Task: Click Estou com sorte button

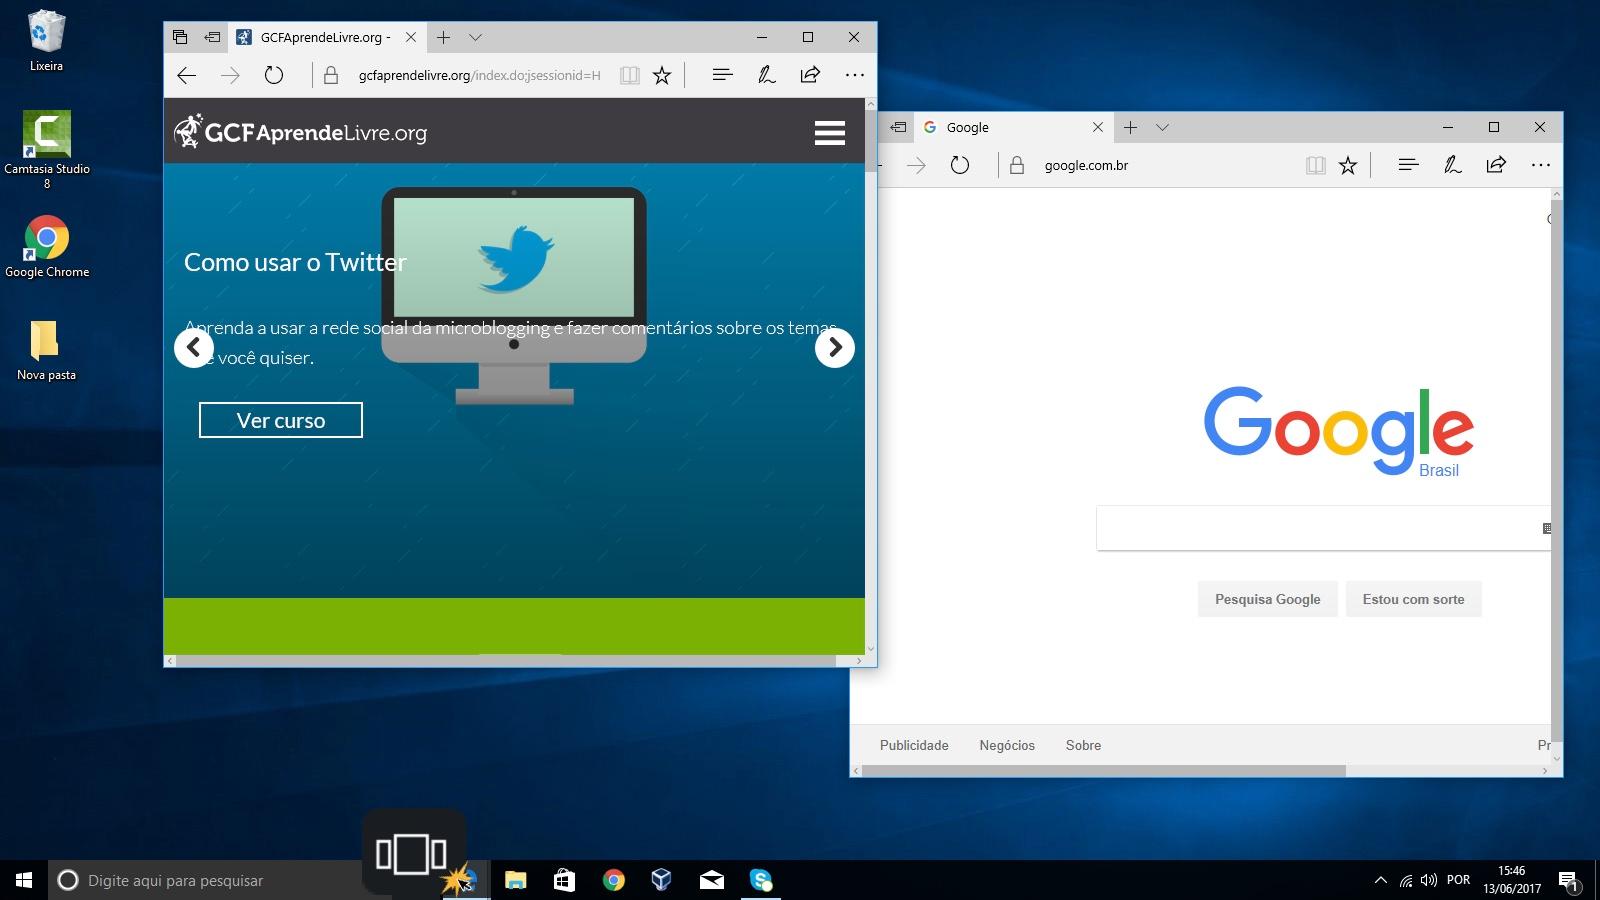Action: pos(1413,599)
